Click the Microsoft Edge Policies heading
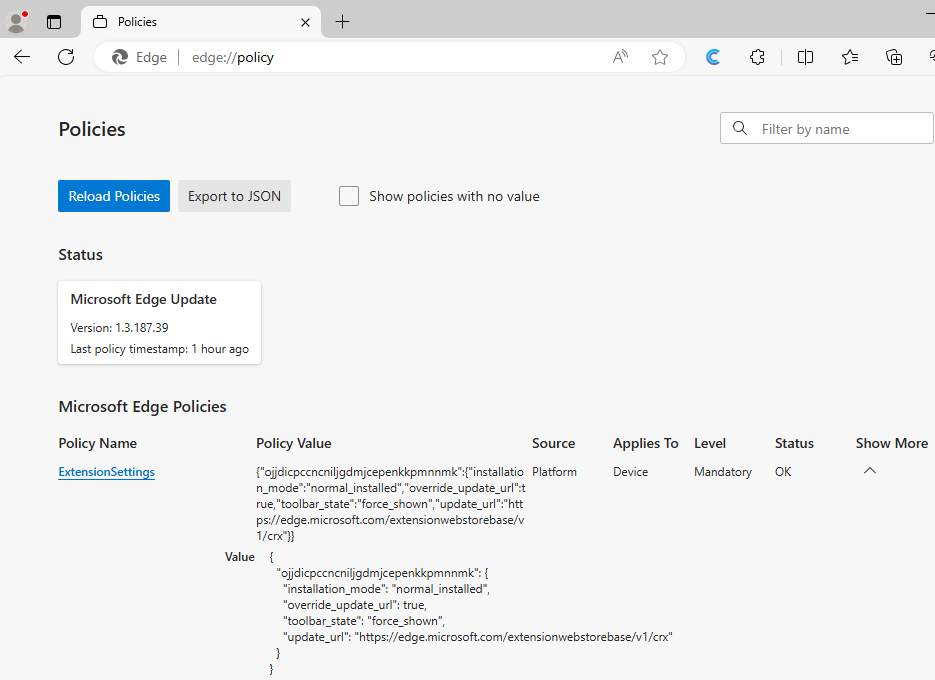This screenshot has width=935, height=680. [143, 407]
